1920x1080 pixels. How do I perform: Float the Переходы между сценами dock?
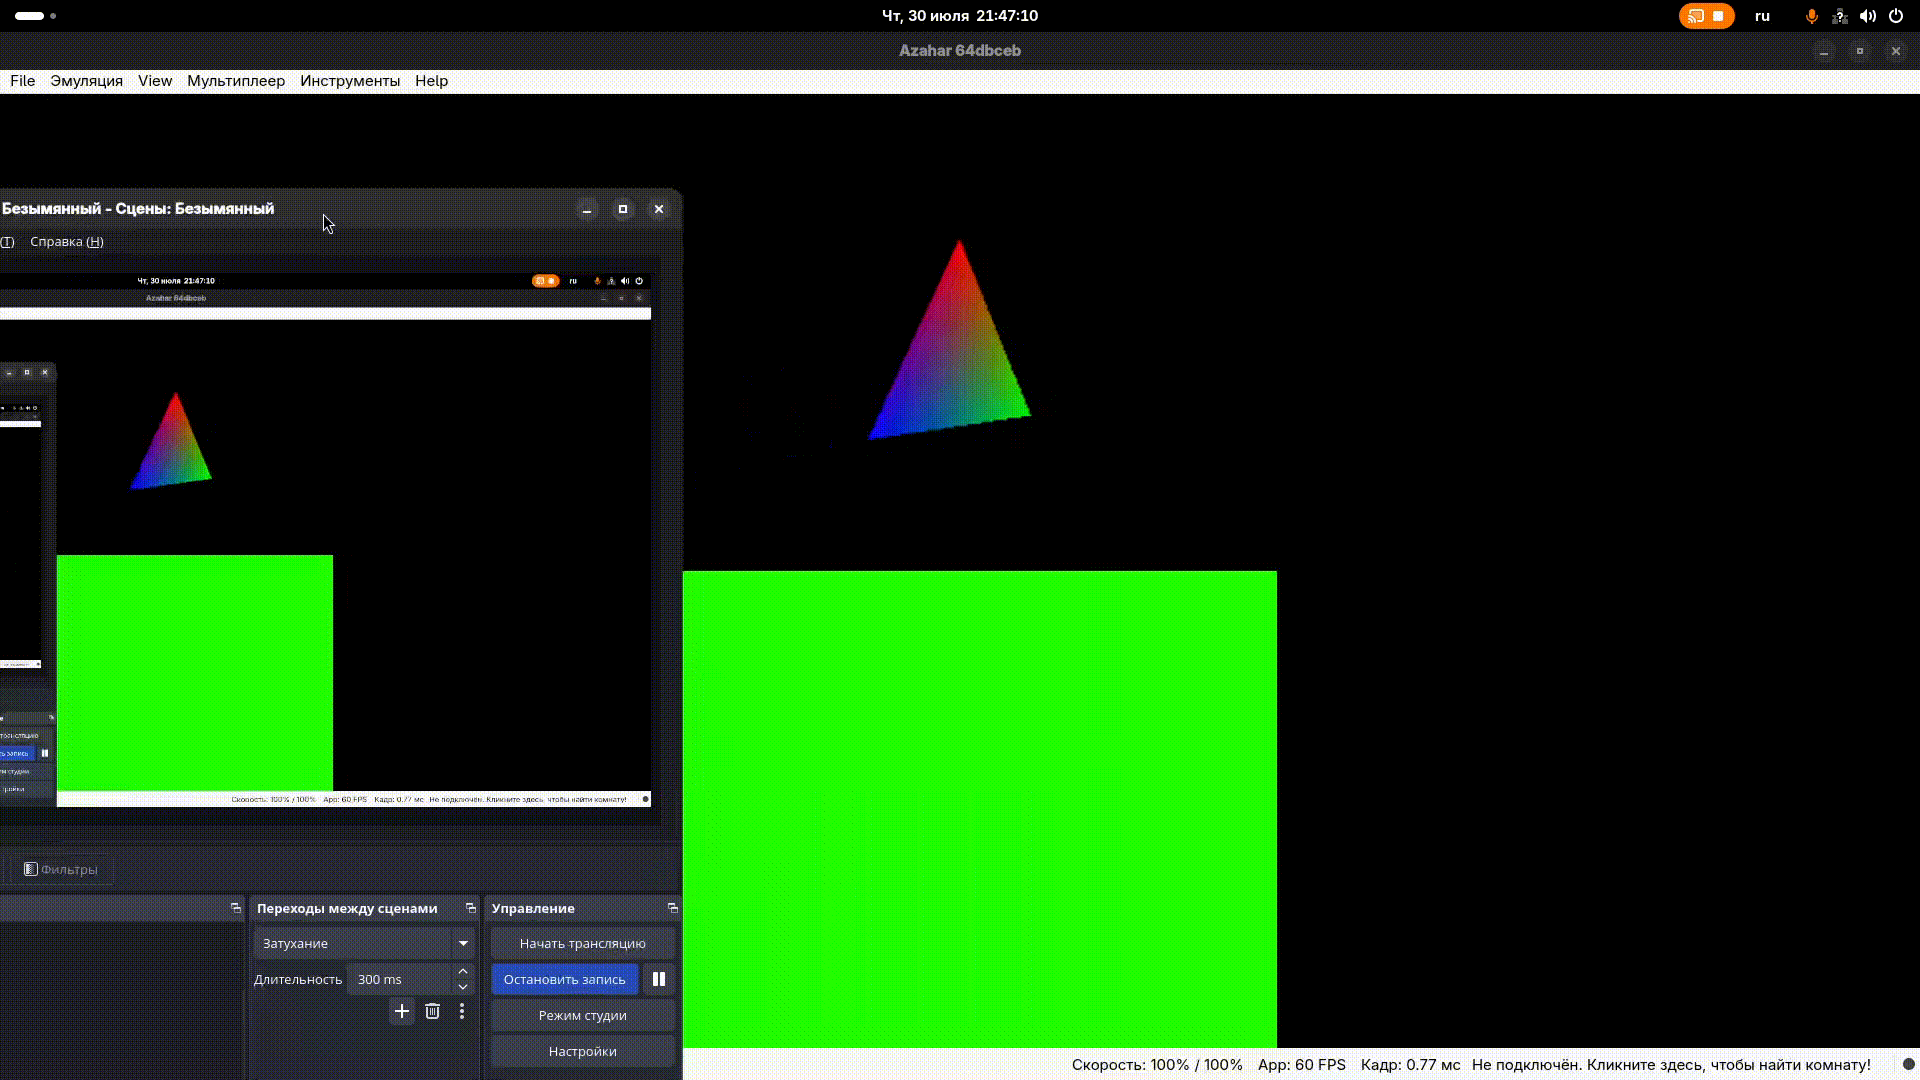coord(471,908)
